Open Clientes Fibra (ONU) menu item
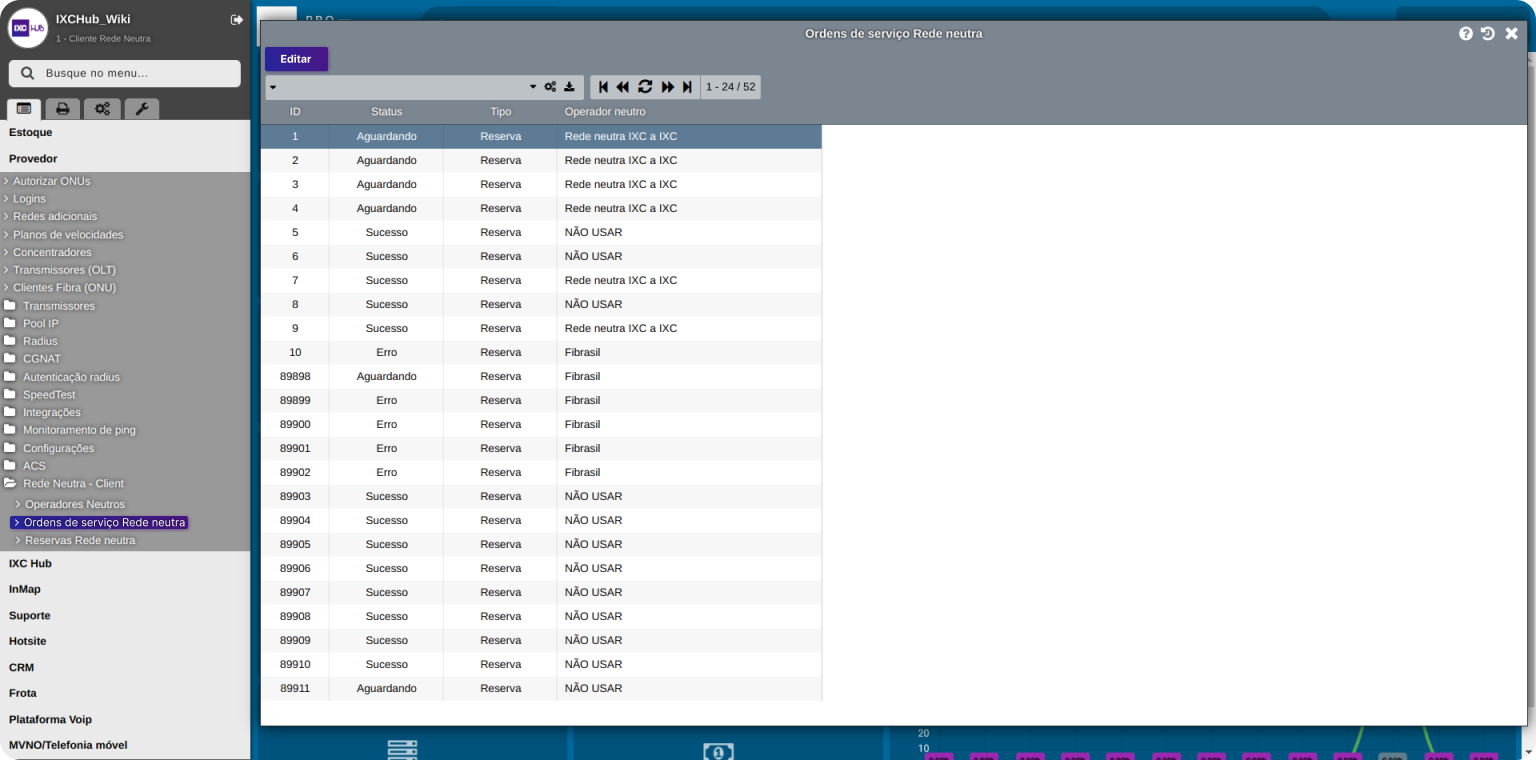 (x=64, y=288)
